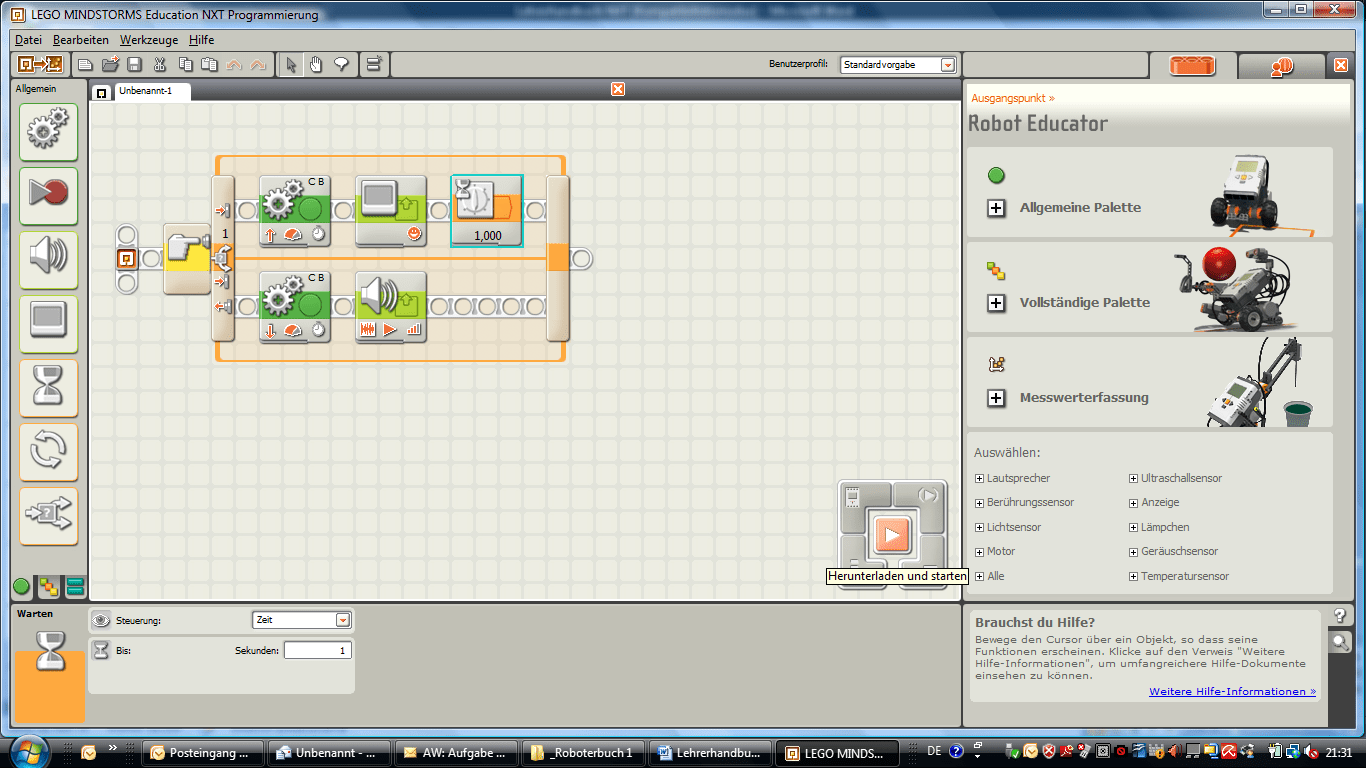Screen dimensions: 1366x768
Task: Switch to the custom palette tab icon
Action: coord(75,586)
